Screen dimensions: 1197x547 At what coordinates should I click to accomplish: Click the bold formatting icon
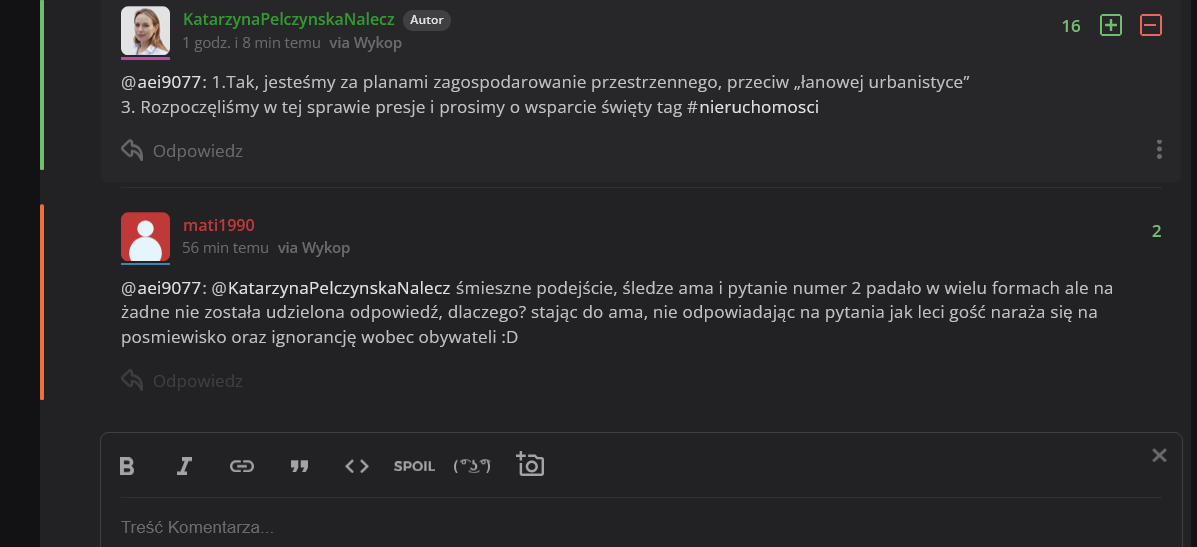point(127,466)
